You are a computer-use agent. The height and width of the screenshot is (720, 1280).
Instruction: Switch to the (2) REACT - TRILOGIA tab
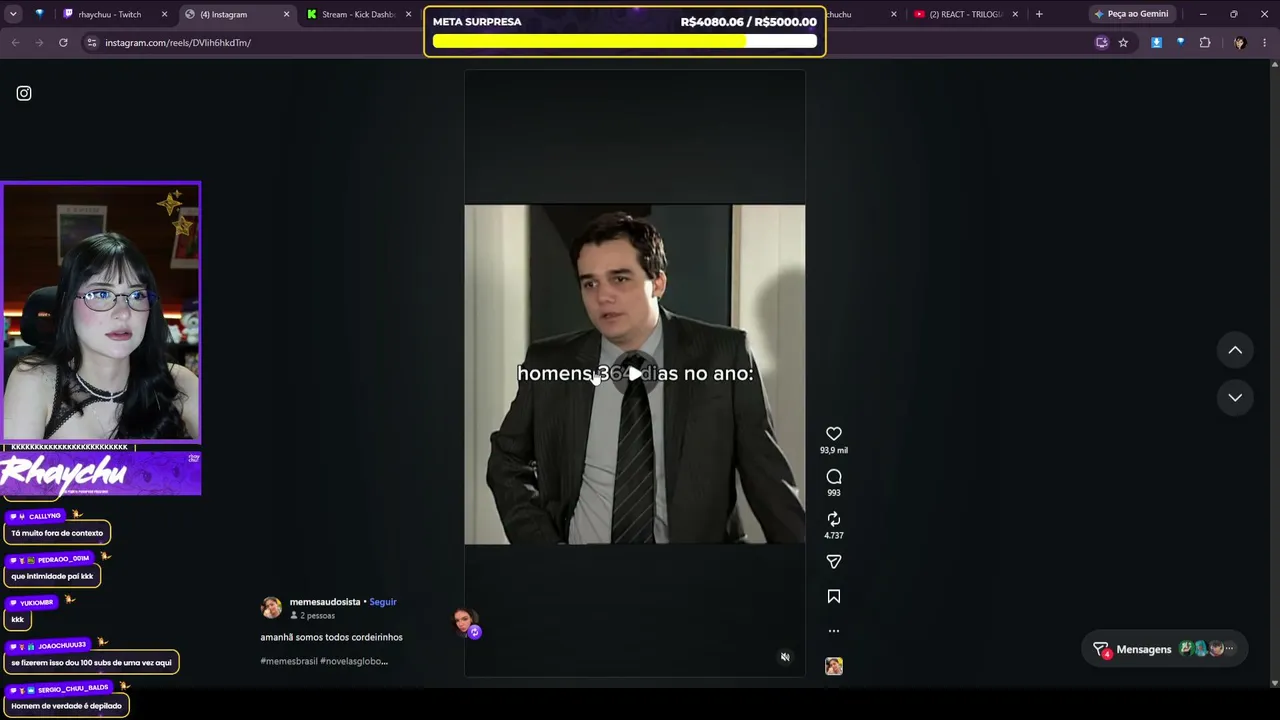pyautogui.click(x=965, y=14)
